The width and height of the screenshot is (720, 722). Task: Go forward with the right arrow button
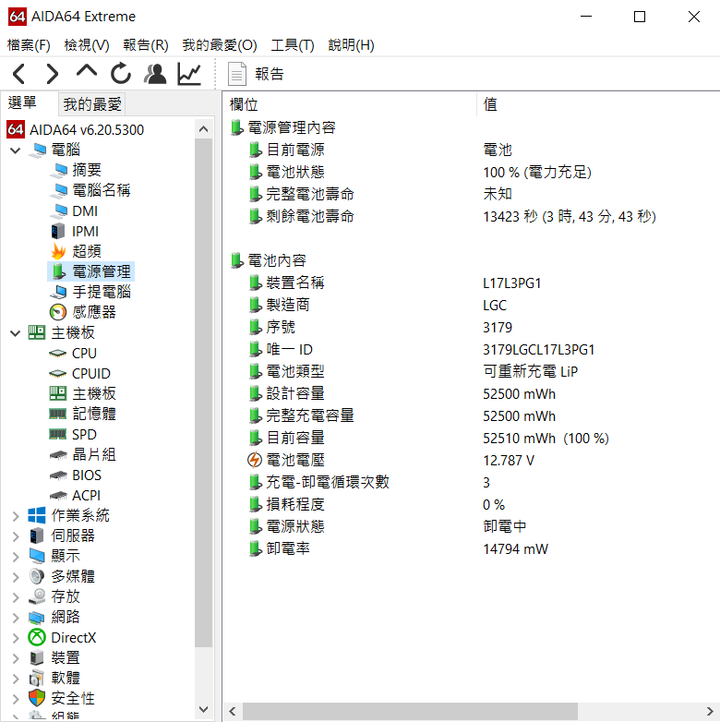[52, 74]
